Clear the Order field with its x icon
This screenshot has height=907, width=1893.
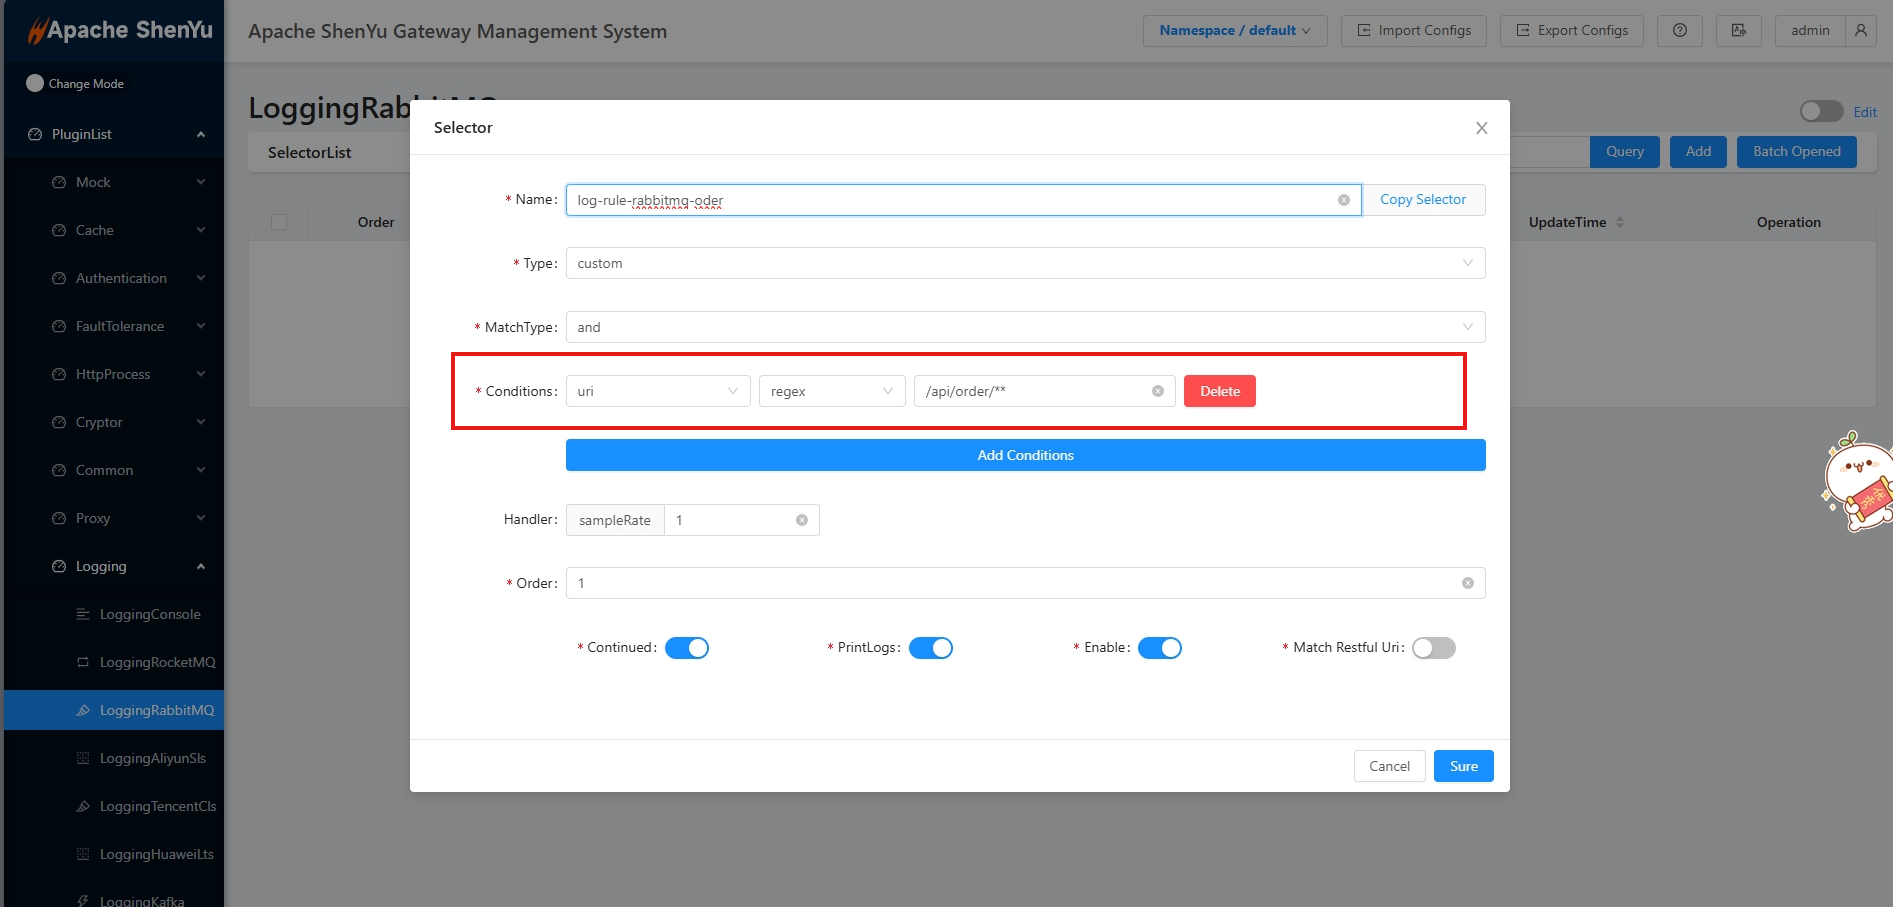coord(1467,583)
